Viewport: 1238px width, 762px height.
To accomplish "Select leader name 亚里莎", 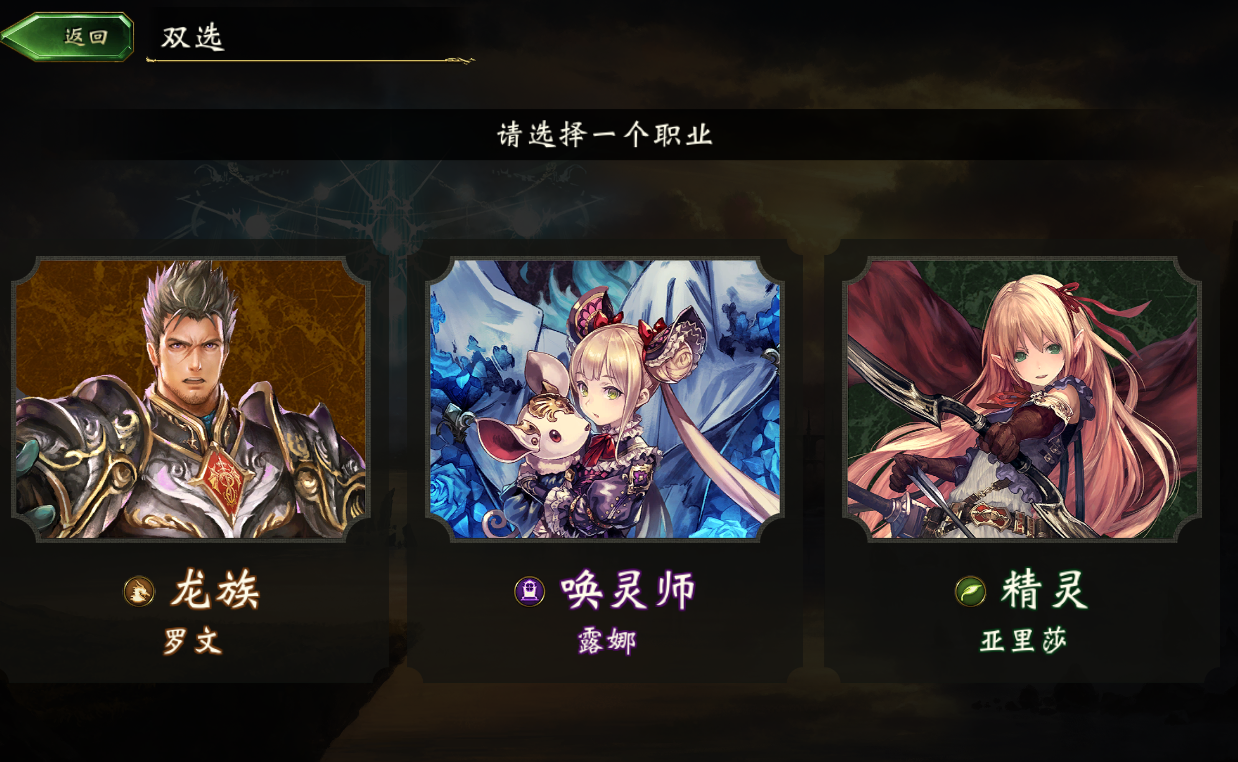I will 1023,641.
